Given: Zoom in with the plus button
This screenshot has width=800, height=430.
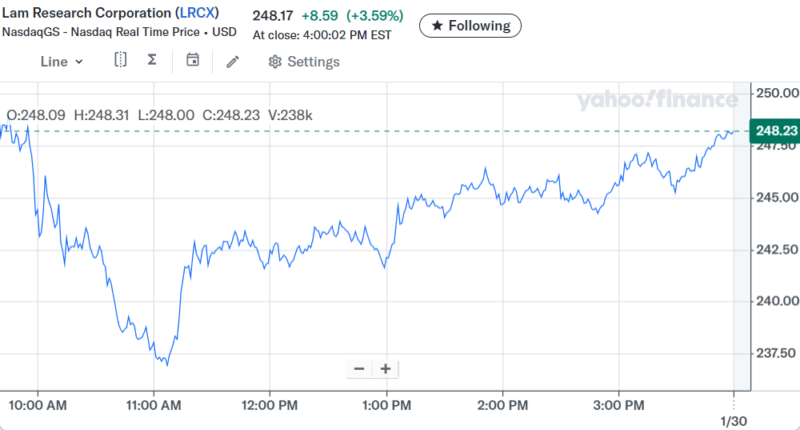Looking at the screenshot, I should pos(385,369).
